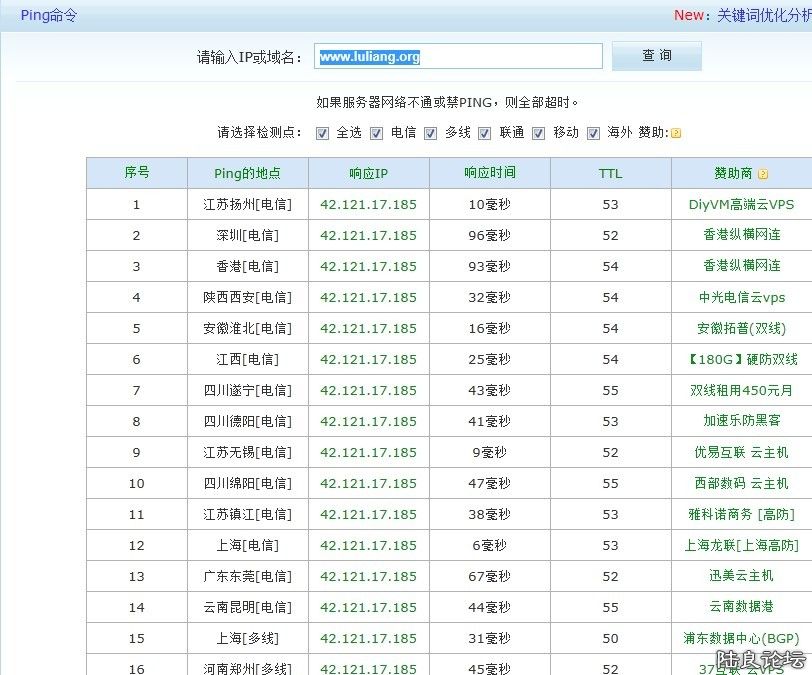The image size is (812, 675).
Task: Click the icon beside 赞助商 column header
Action: pos(763,174)
